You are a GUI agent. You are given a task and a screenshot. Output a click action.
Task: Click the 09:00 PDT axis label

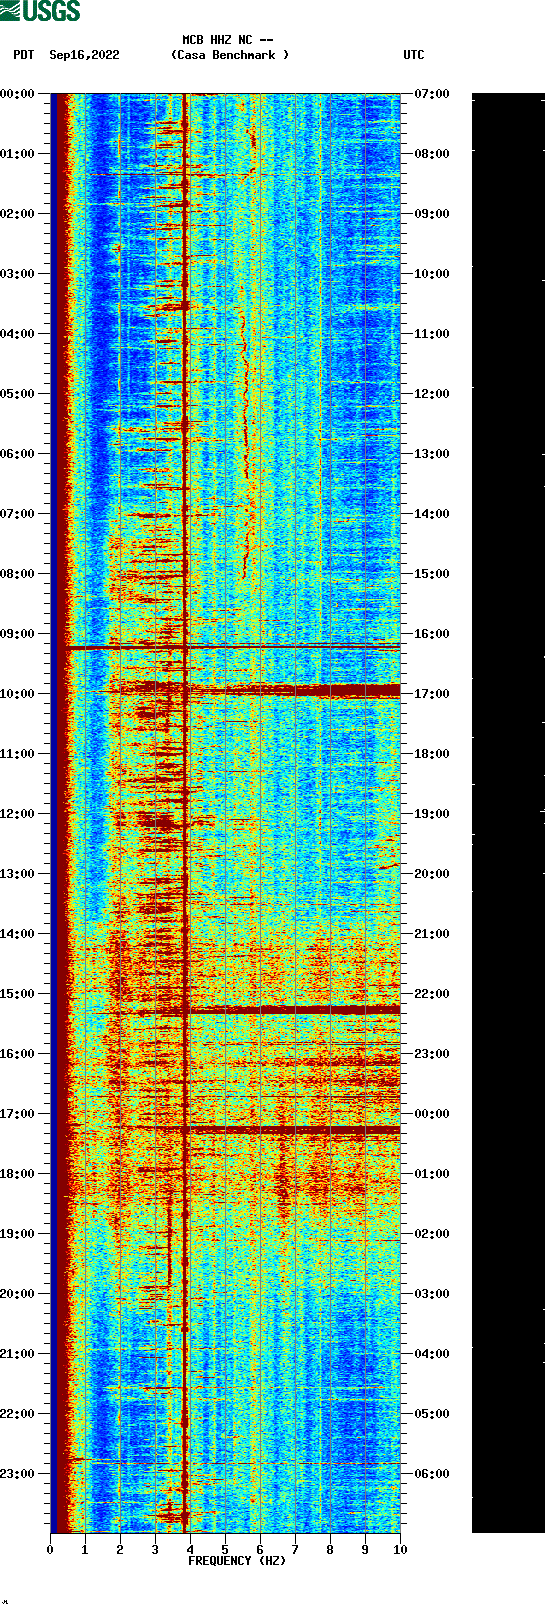pos(17,634)
